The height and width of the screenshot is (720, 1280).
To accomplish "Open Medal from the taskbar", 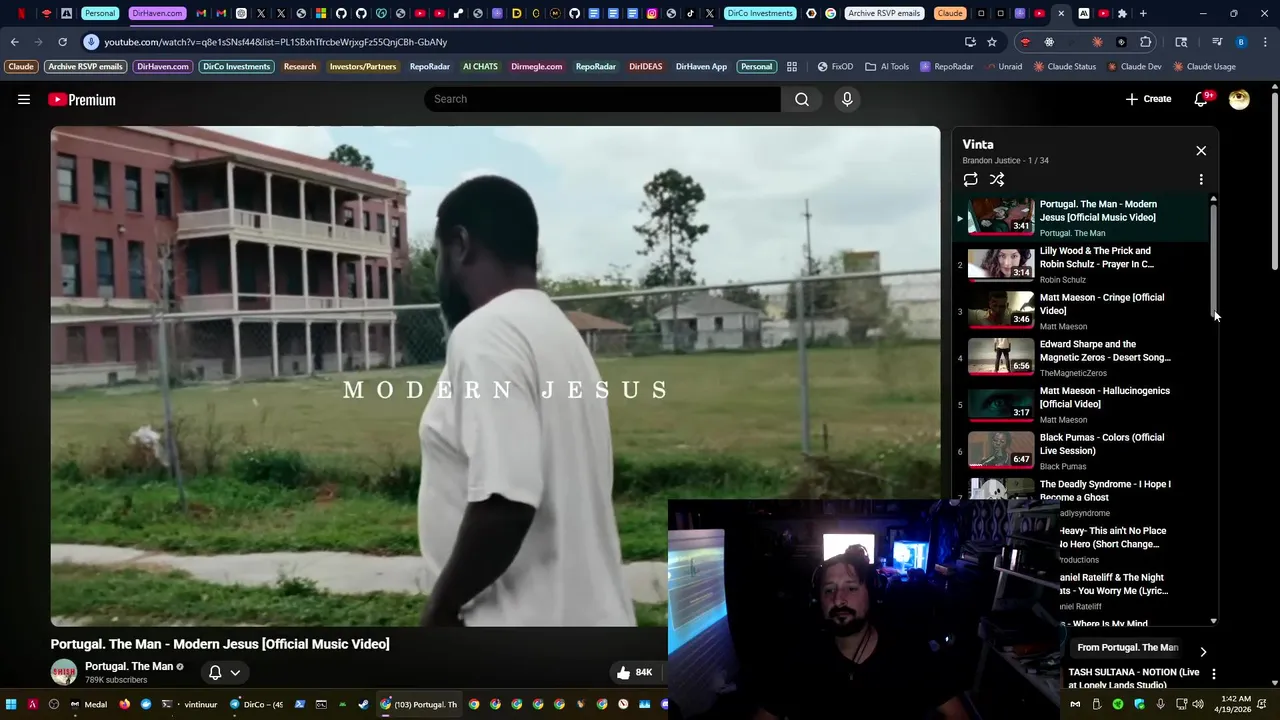I will coord(88,704).
